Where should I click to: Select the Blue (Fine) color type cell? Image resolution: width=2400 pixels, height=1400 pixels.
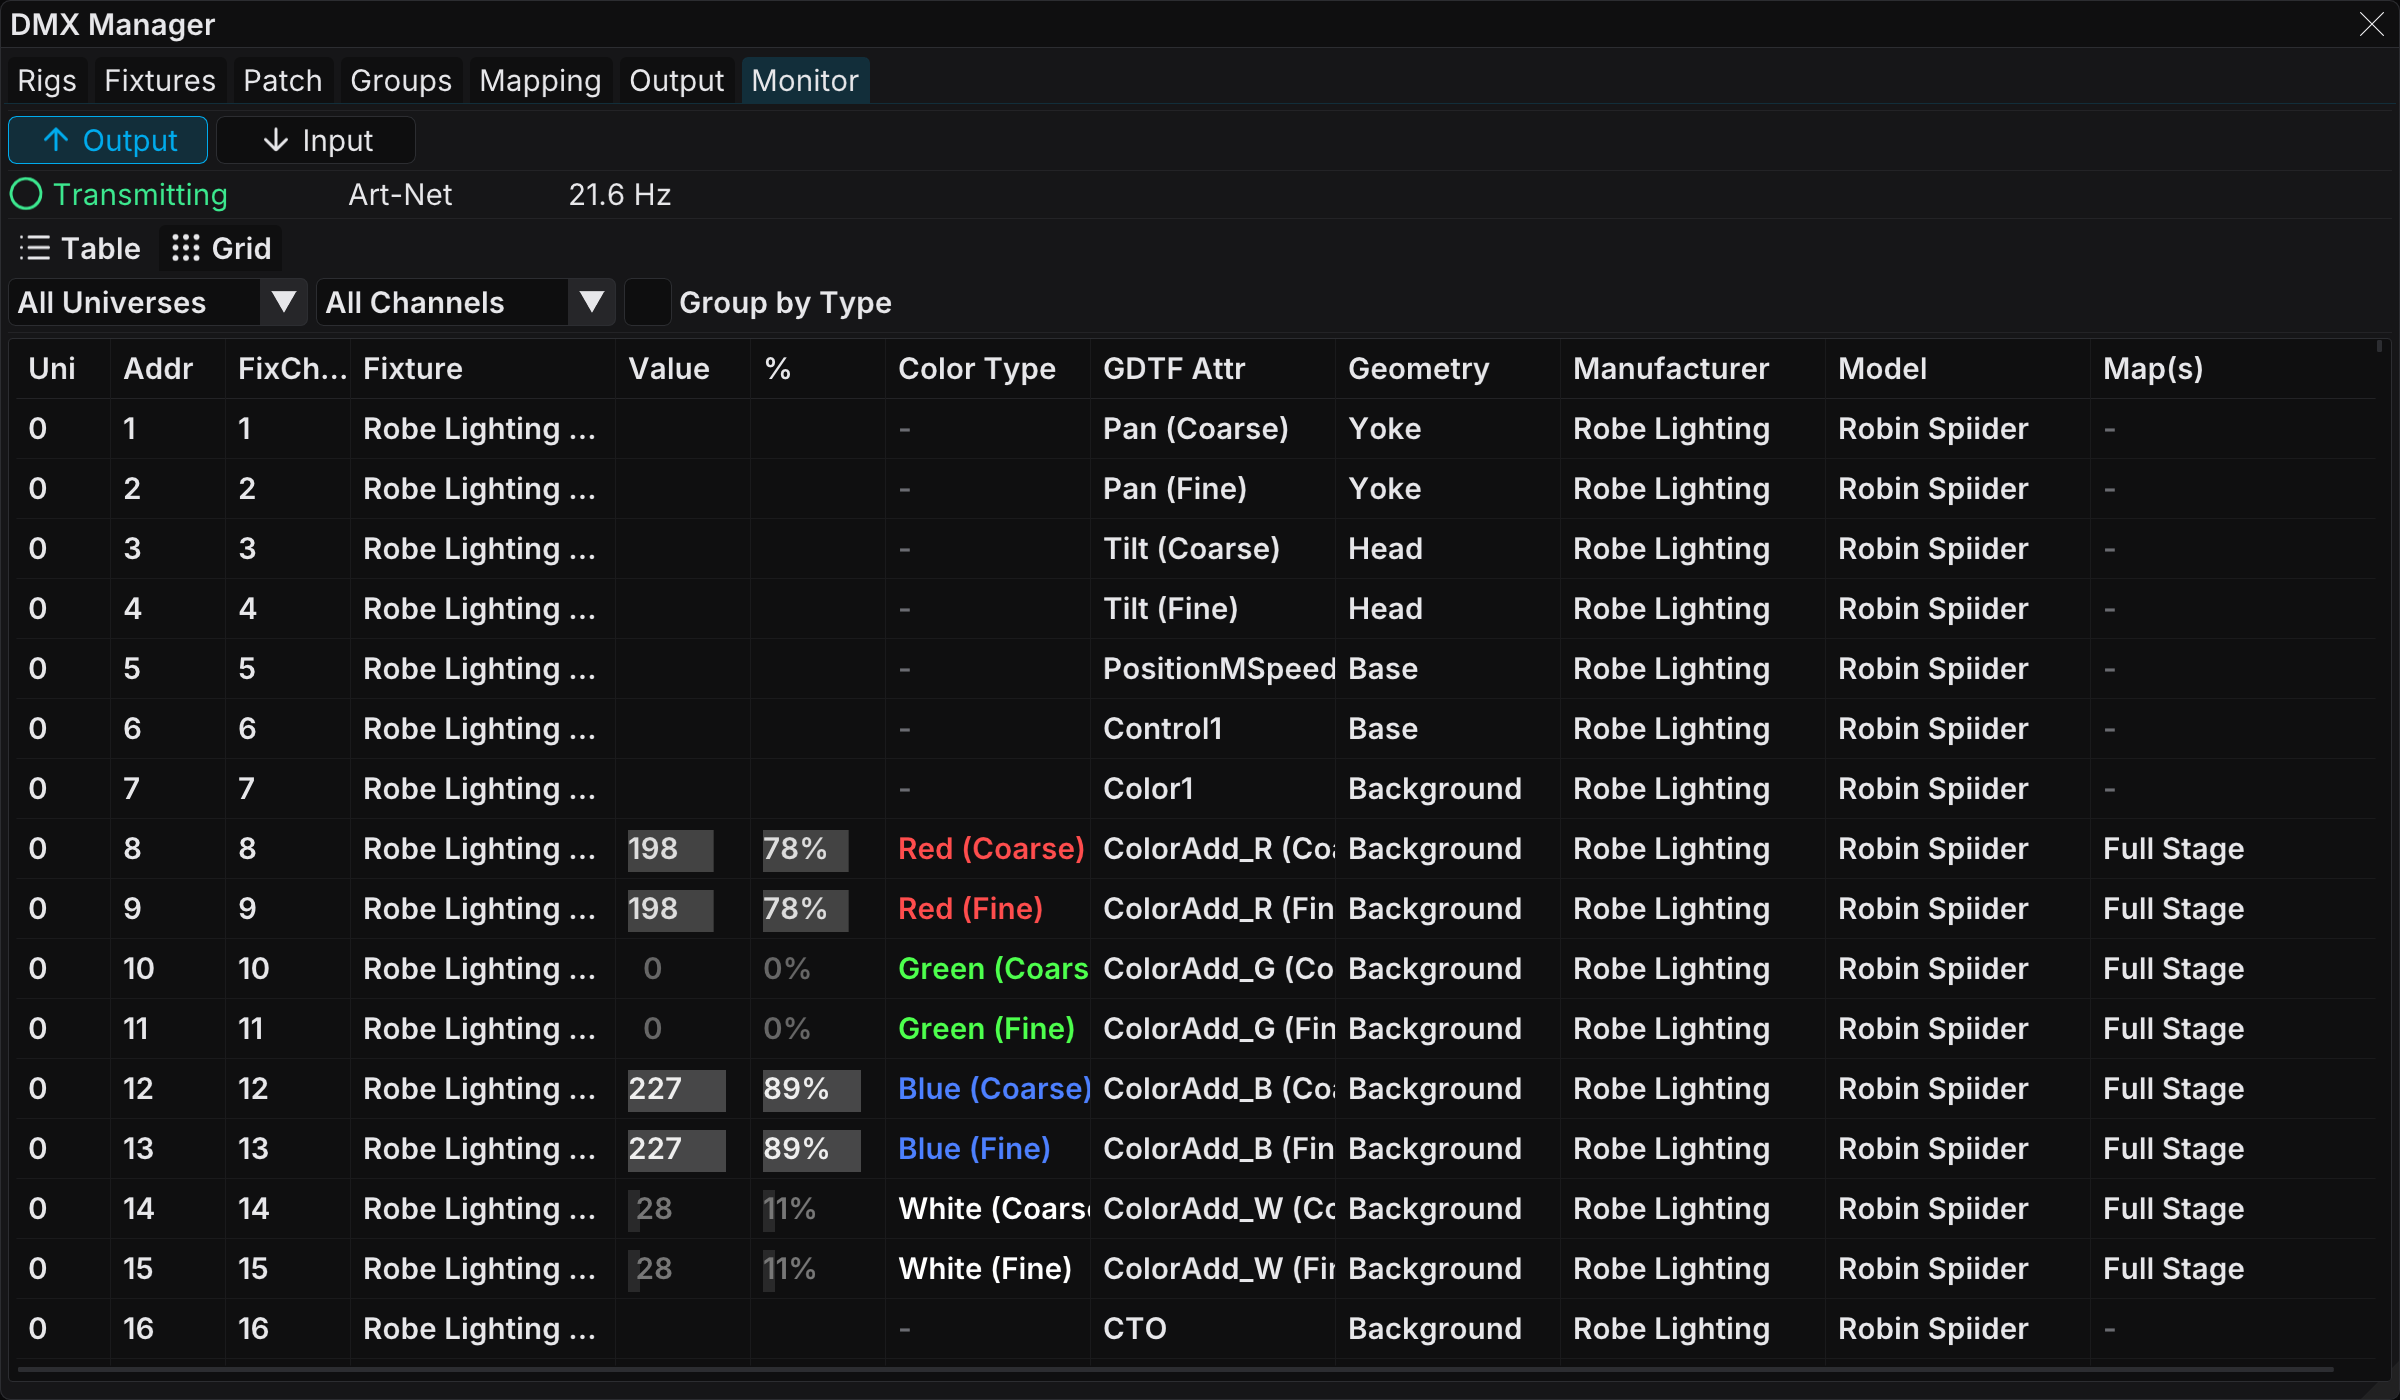click(x=974, y=1149)
